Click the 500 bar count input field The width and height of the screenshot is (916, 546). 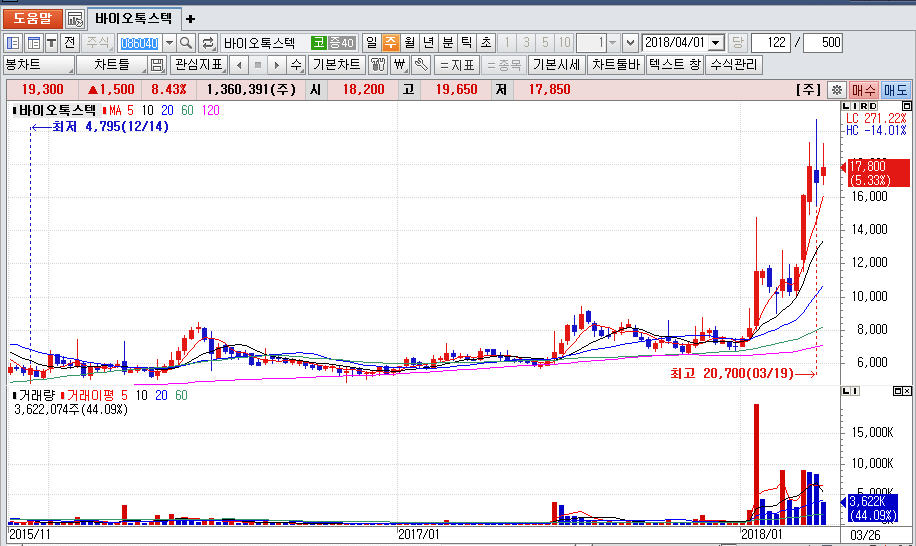point(823,43)
